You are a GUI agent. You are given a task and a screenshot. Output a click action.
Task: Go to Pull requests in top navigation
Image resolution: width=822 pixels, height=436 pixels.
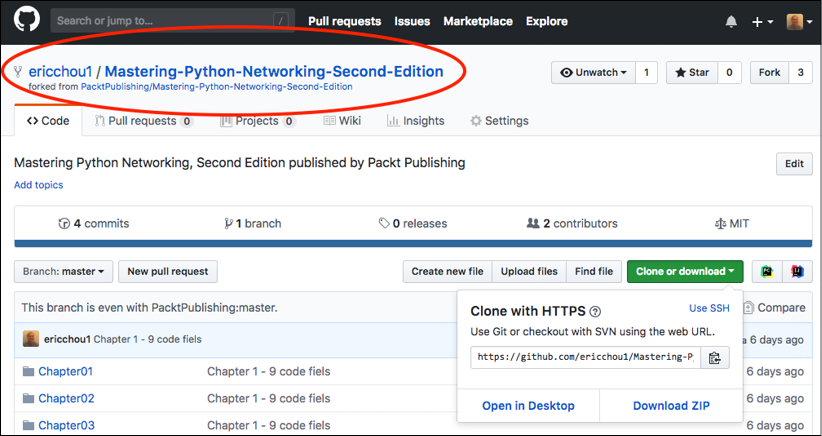[344, 21]
